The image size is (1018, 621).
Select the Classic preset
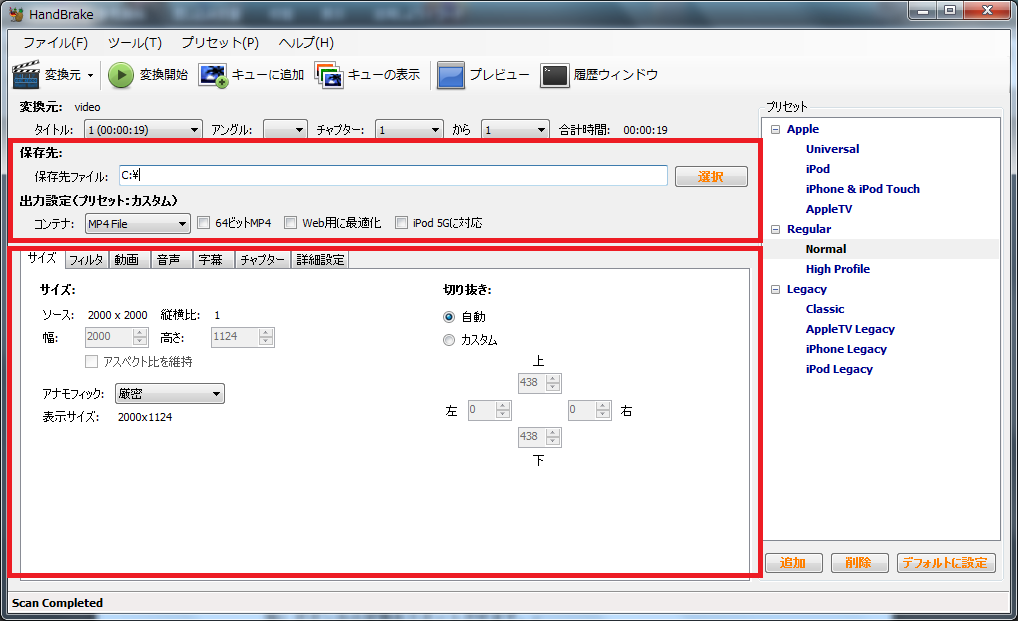click(825, 310)
